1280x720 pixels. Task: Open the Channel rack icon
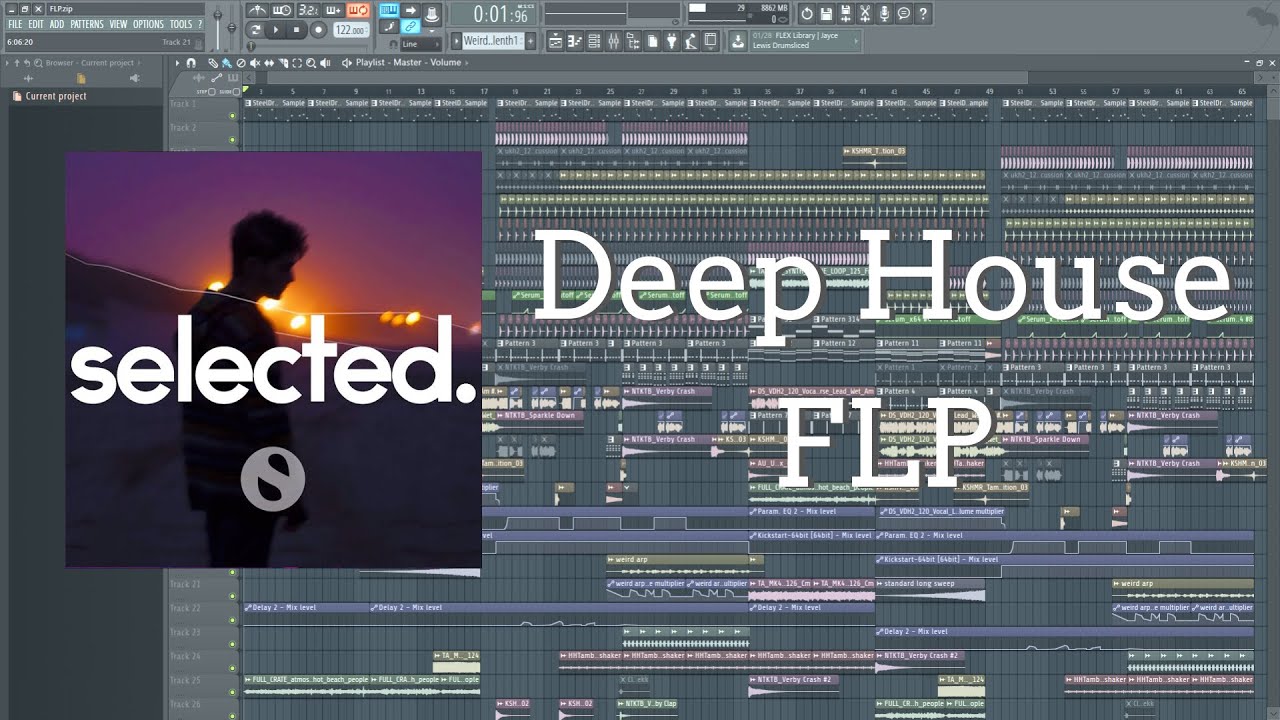coord(594,41)
